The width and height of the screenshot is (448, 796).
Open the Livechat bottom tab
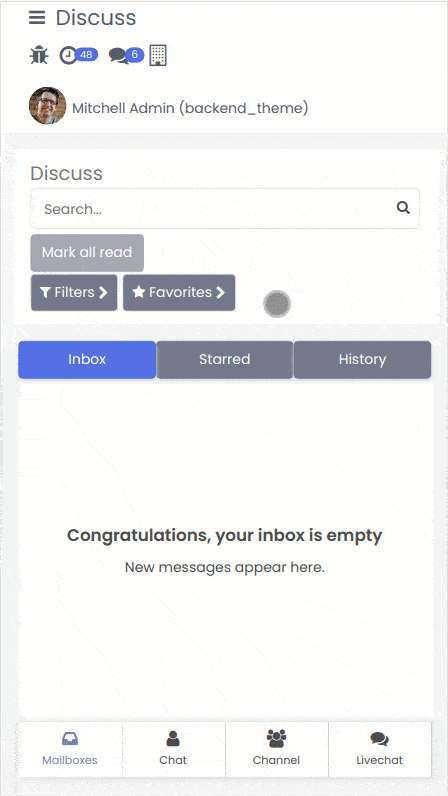pos(379,749)
